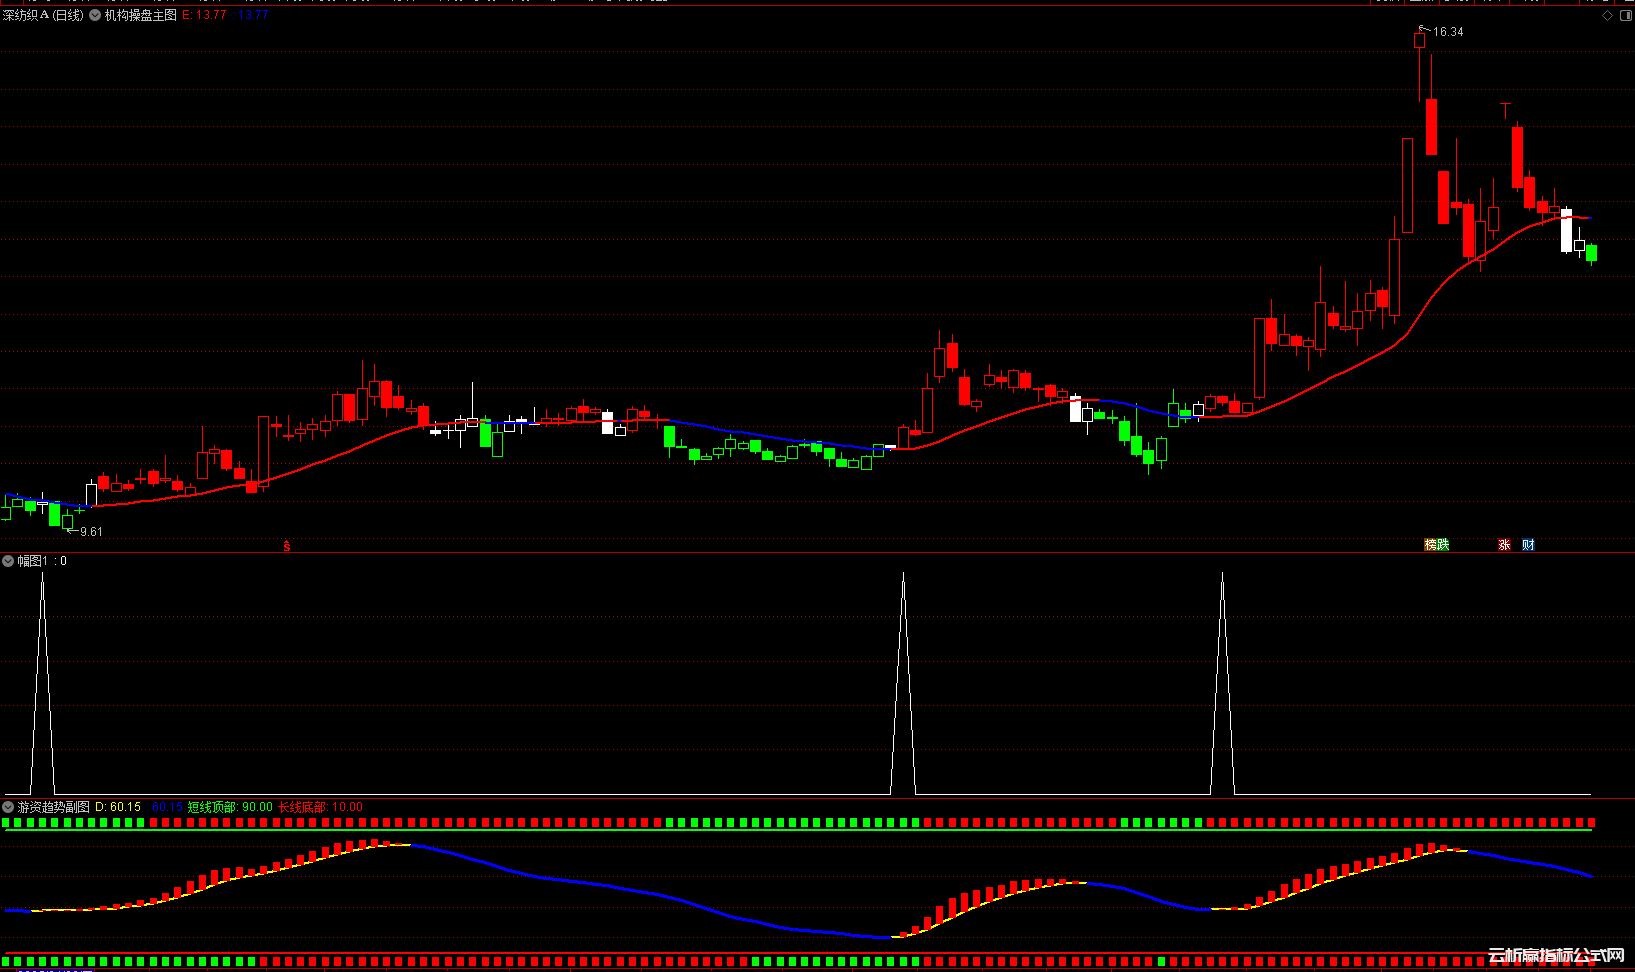Click the 游资趋势副图 indicator label
1635x972 pixels.
(53, 807)
